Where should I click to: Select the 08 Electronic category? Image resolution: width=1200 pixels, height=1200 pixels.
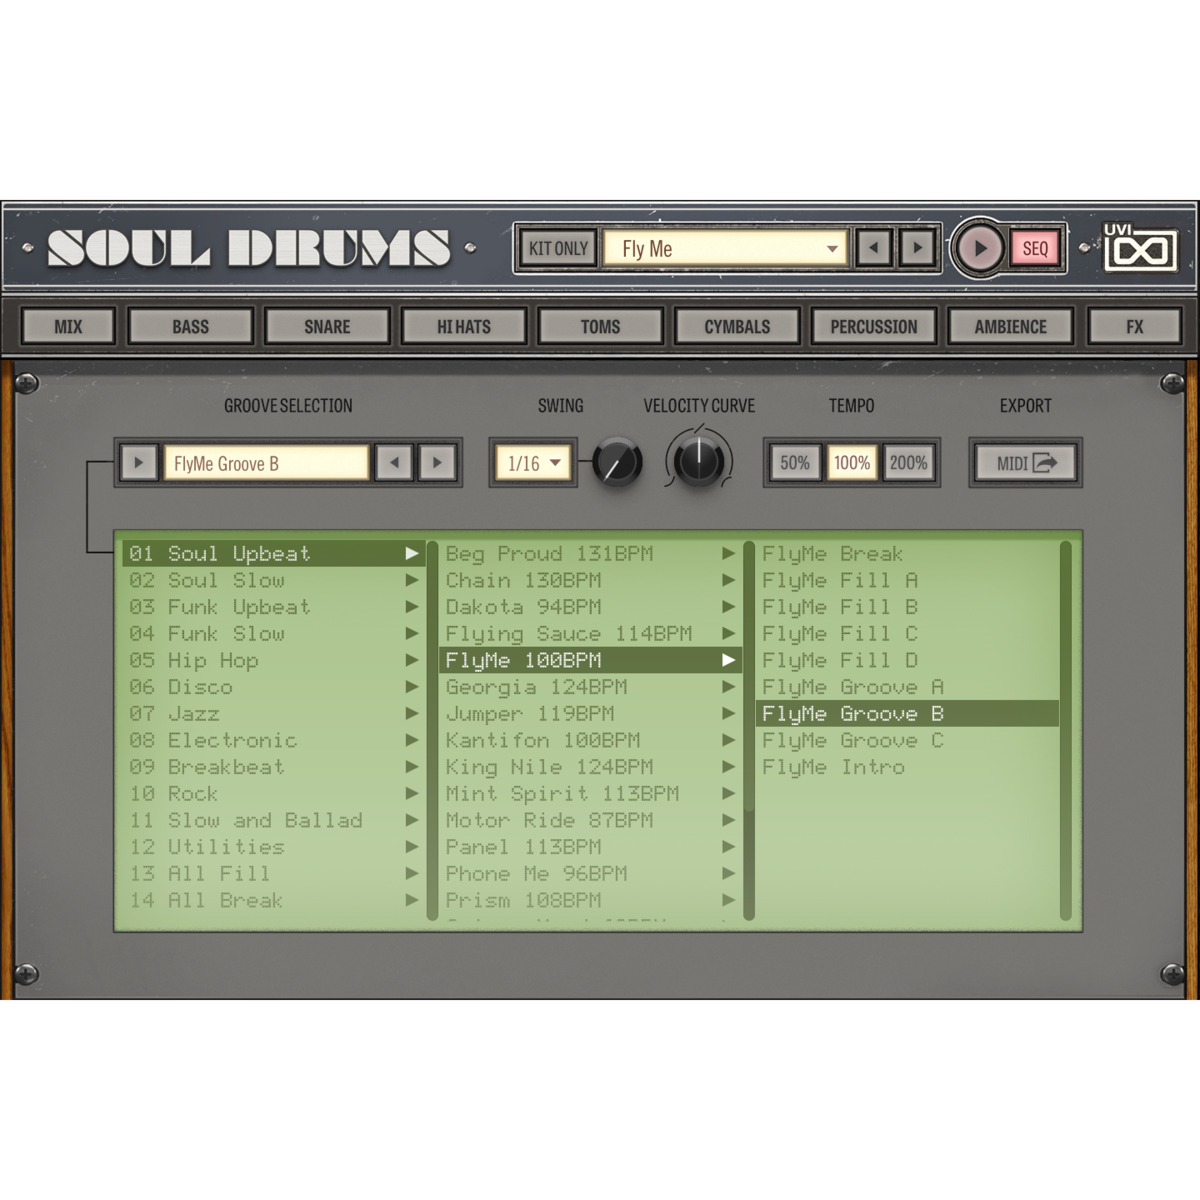pos(274,740)
